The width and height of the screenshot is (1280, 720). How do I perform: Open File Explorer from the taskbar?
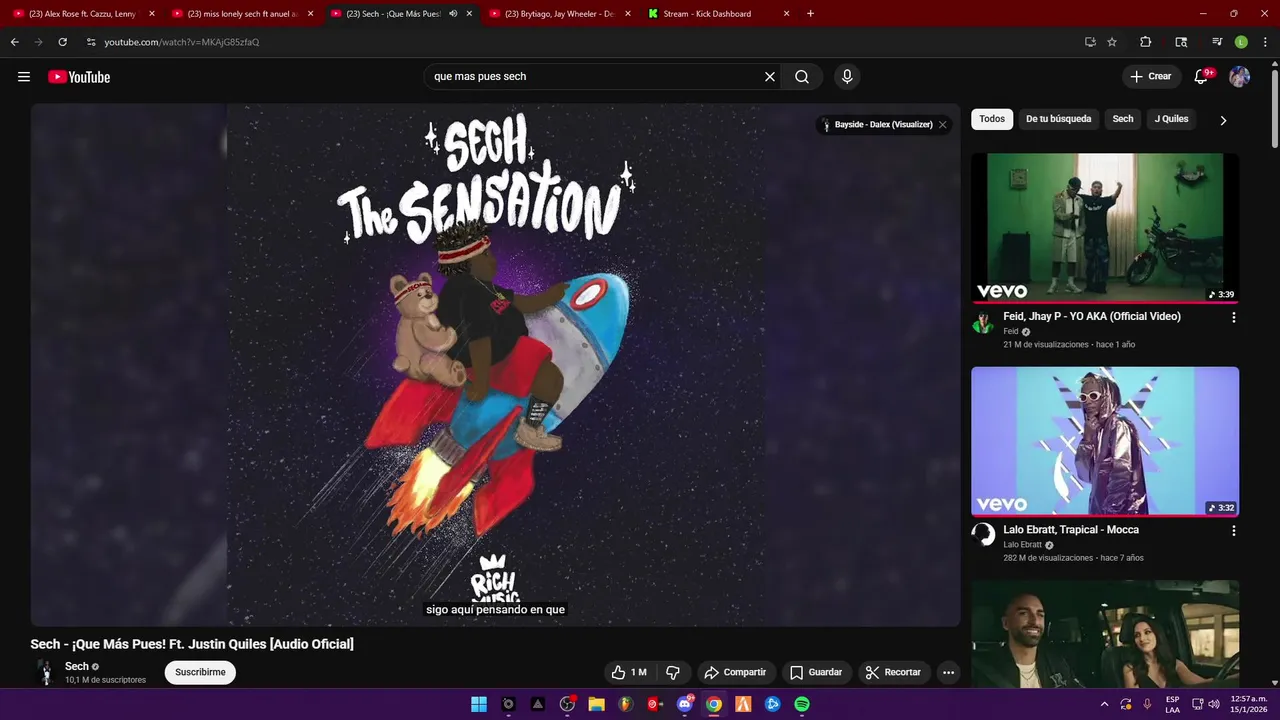coord(596,704)
